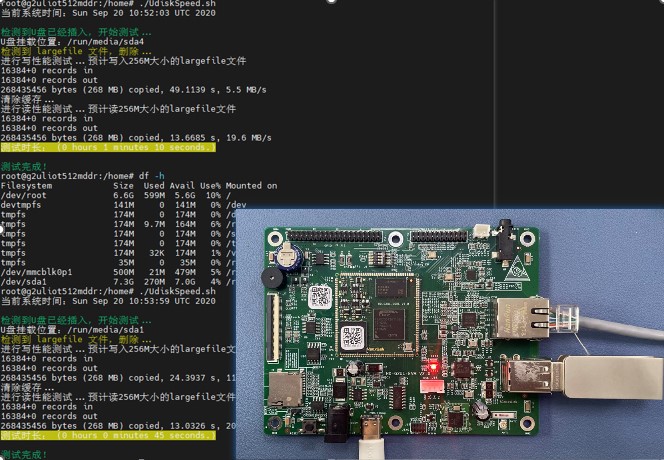Image resolution: width=664 pixels, height=460 pixels.
Task: Click the 'Mounted on' column header
Action: (x=252, y=186)
